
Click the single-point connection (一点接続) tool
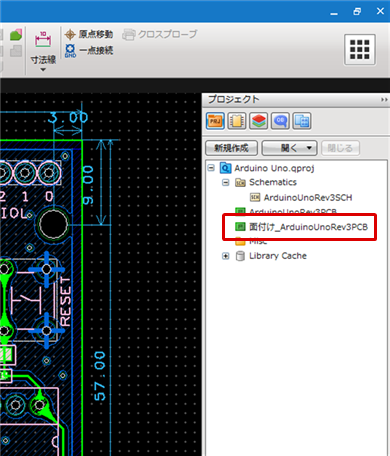[x=89, y=50]
